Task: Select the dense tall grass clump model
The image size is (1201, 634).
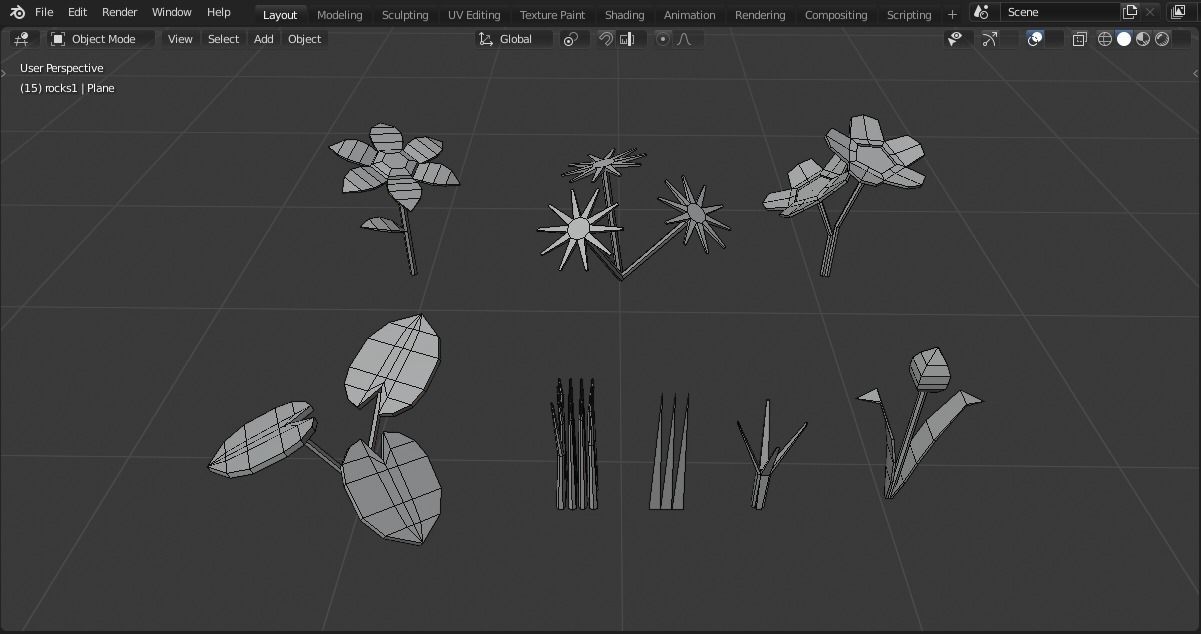Action: click(x=575, y=445)
